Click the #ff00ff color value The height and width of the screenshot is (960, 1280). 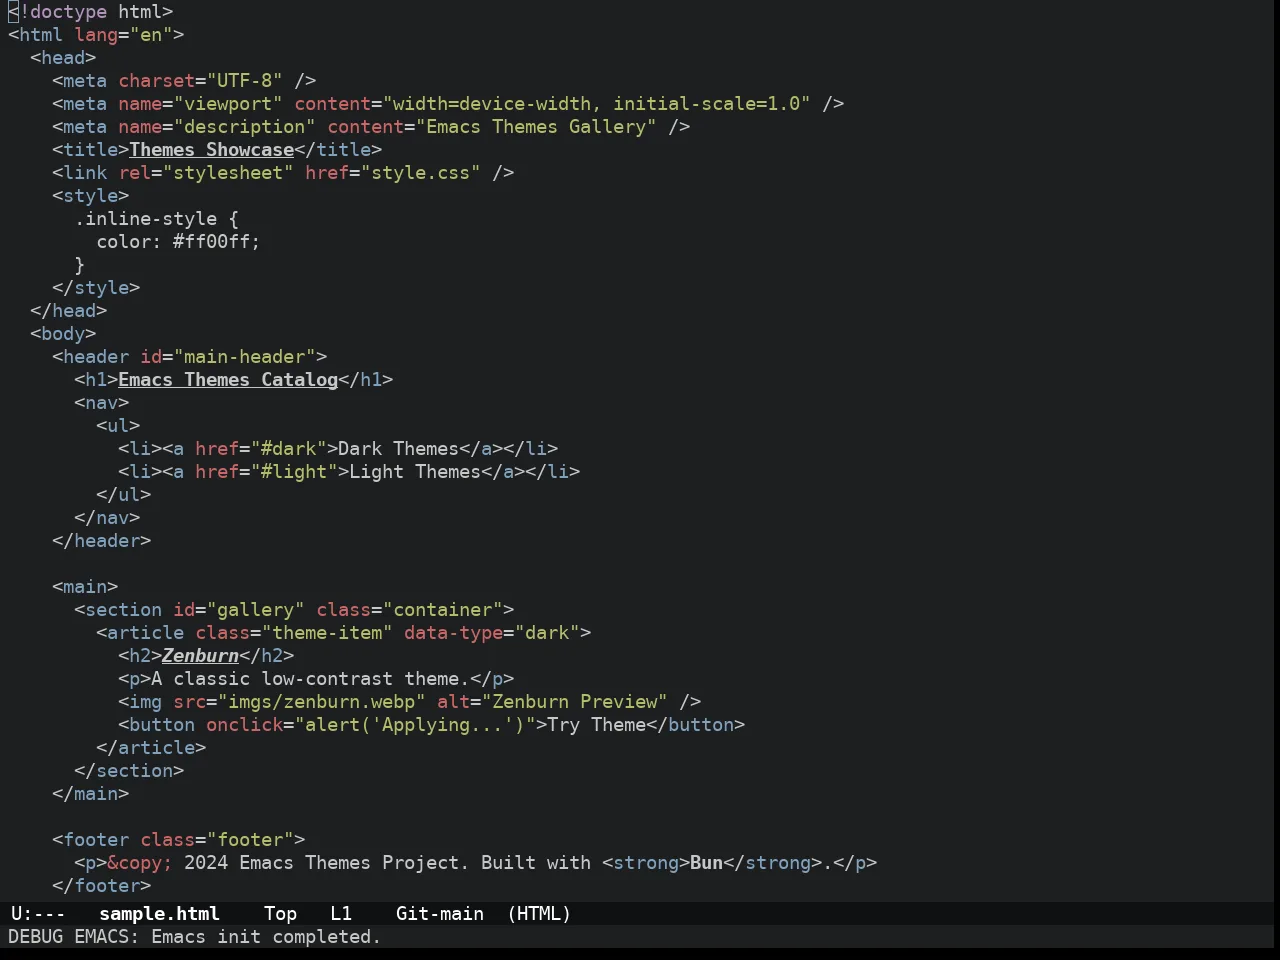pos(212,241)
